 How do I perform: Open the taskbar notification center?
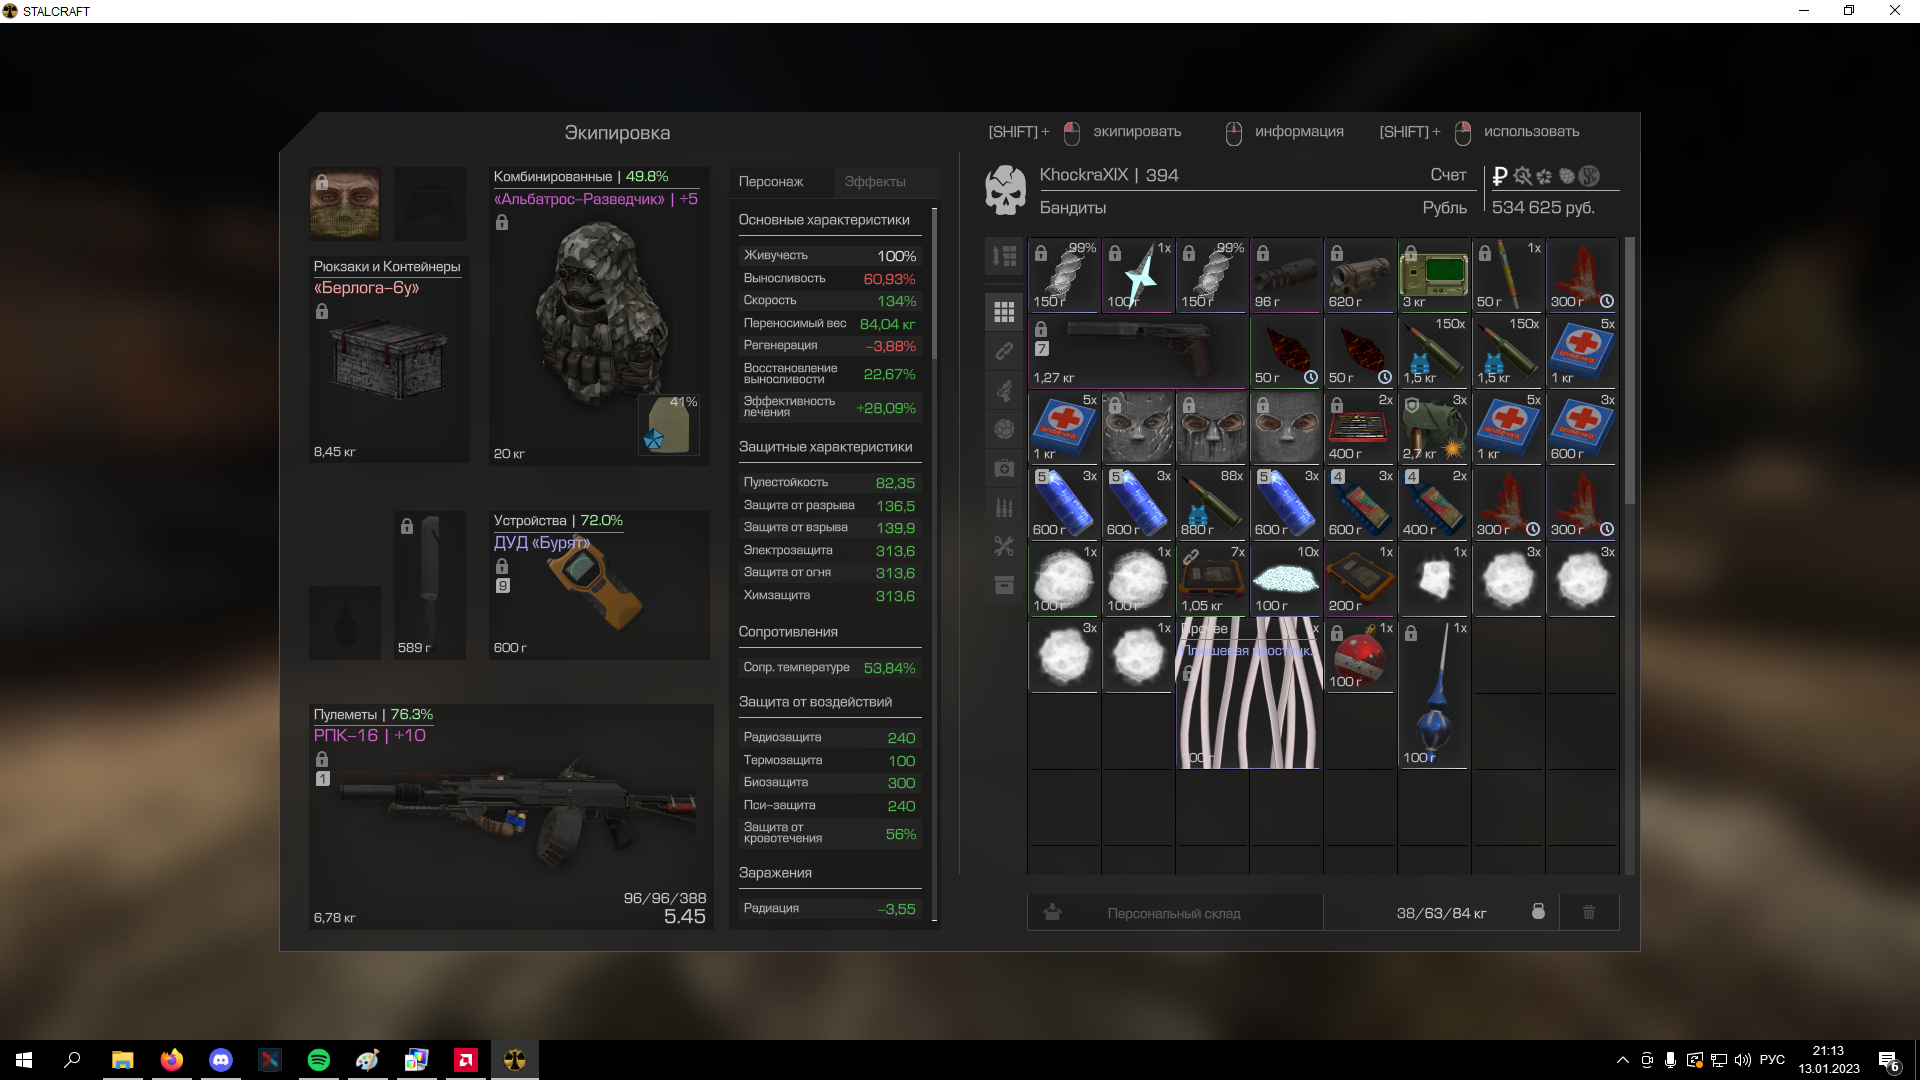point(1889,1061)
